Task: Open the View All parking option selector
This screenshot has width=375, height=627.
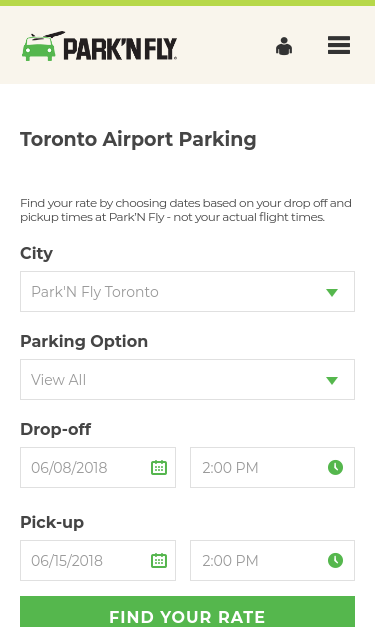Action: point(188,379)
